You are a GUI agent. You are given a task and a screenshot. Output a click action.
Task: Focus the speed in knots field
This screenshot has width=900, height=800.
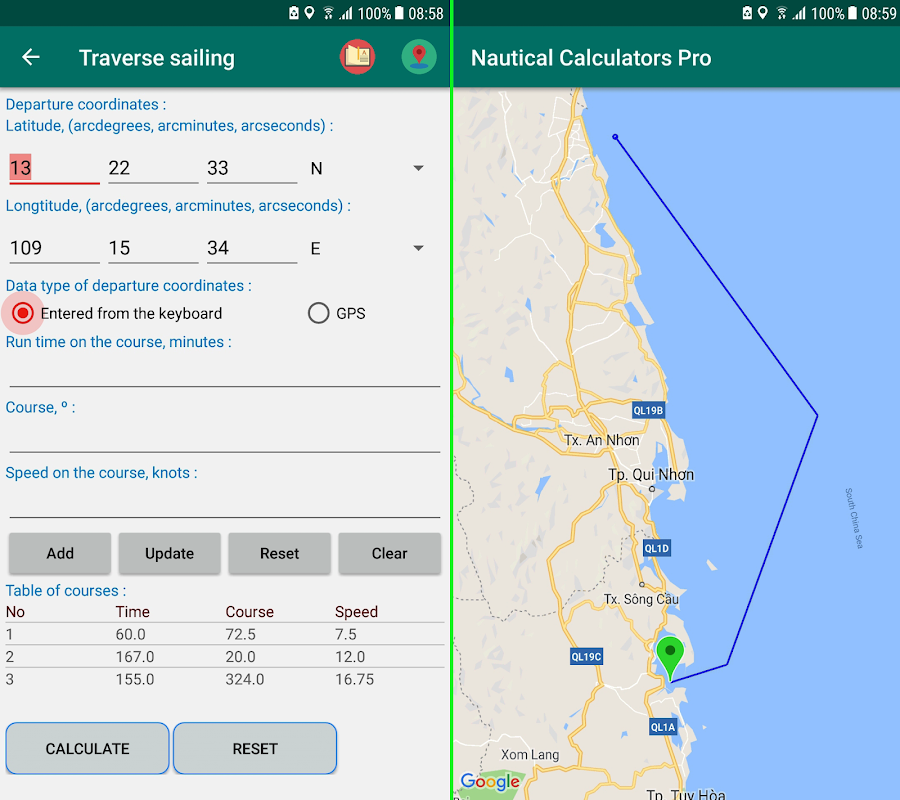pyautogui.click(x=224, y=503)
